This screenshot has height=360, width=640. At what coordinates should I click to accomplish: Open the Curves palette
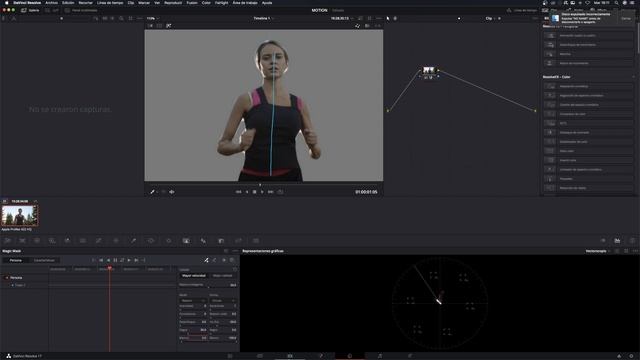[x=98, y=241]
